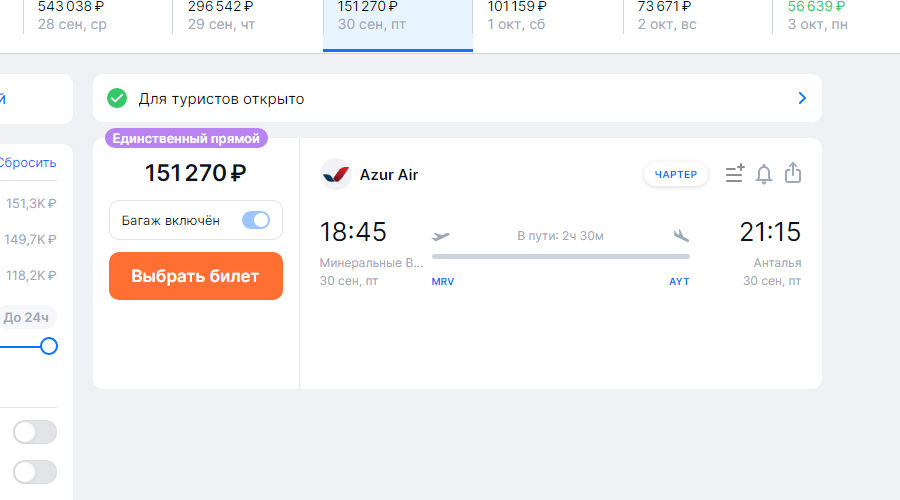Screen dimensions: 900x500
Task: Click the "Сбросить" filter reset link
Action: 28,162
